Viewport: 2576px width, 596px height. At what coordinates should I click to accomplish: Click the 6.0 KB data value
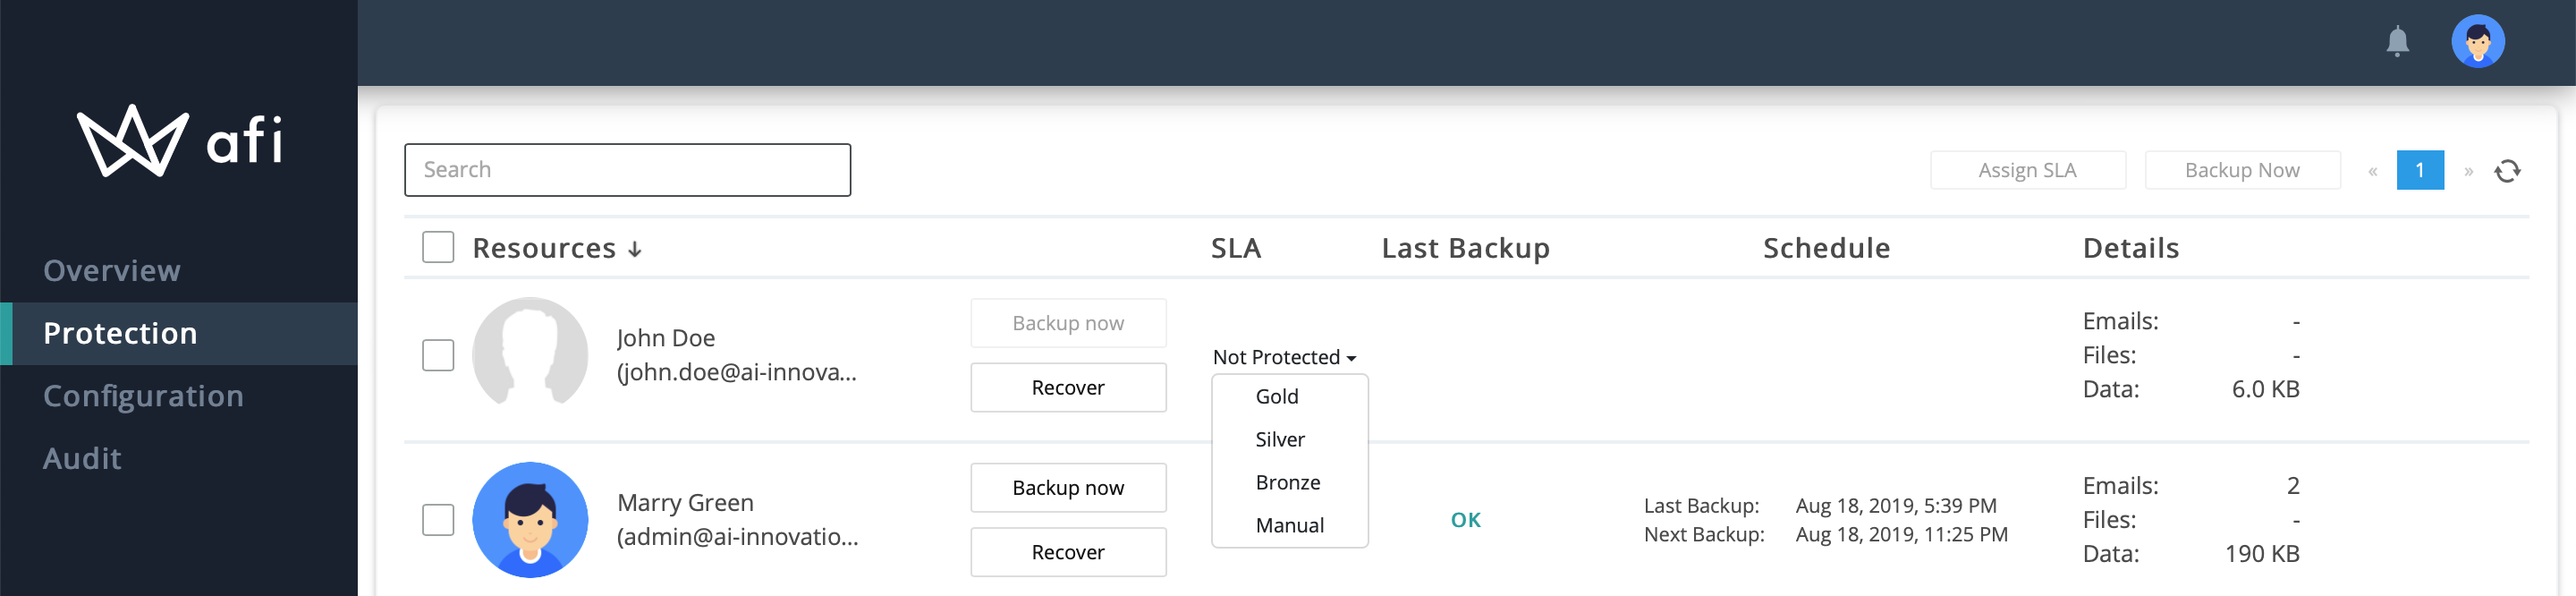click(x=2265, y=389)
